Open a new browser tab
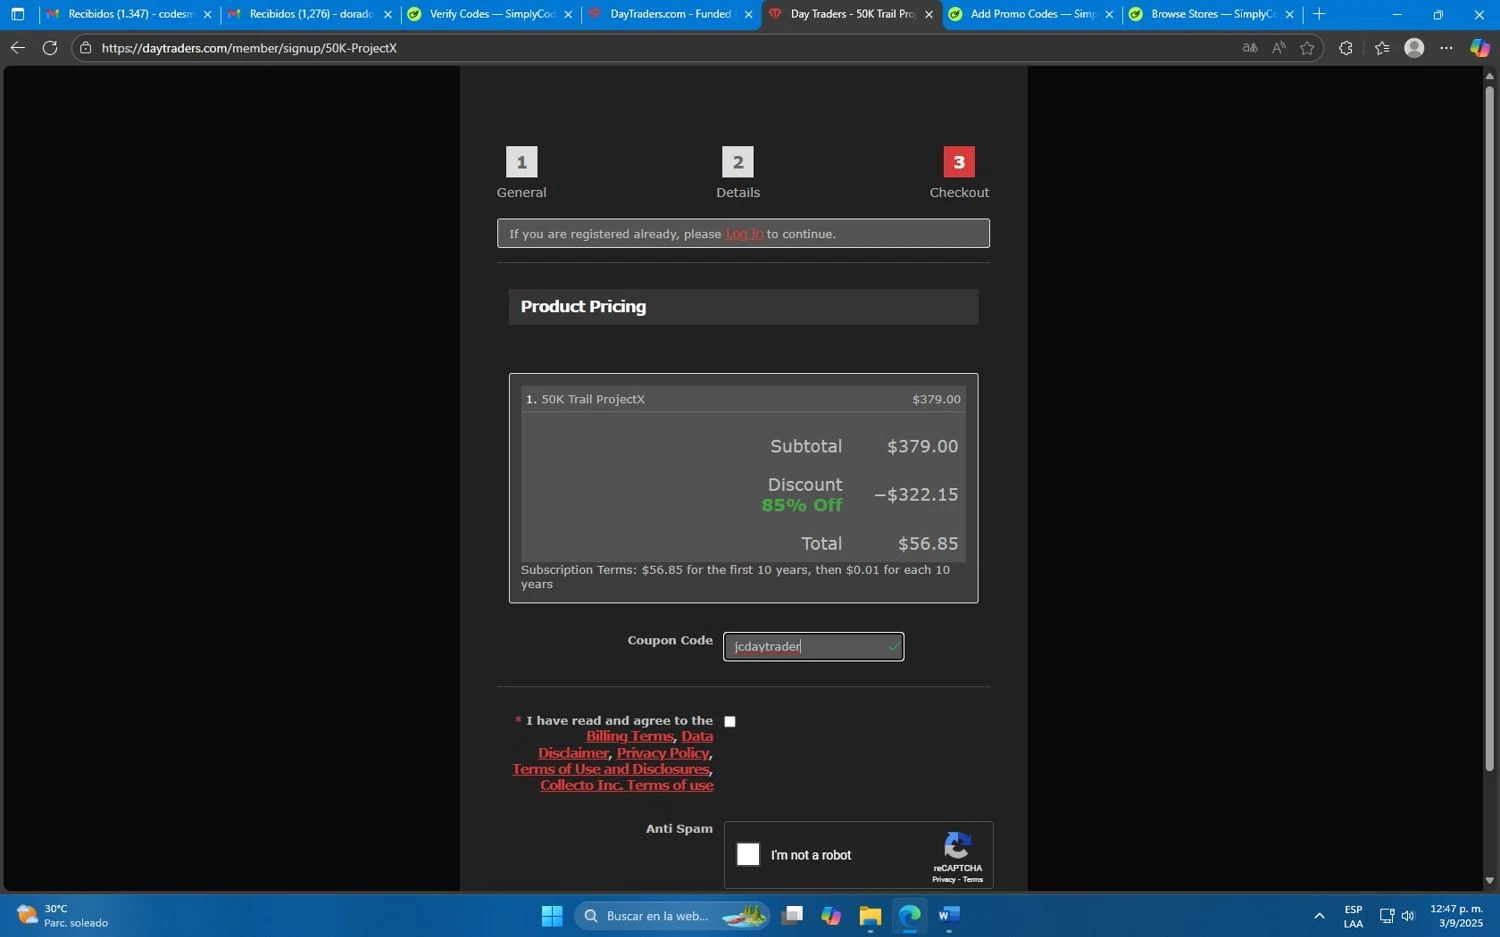This screenshot has height=937, width=1500. (1319, 14)
